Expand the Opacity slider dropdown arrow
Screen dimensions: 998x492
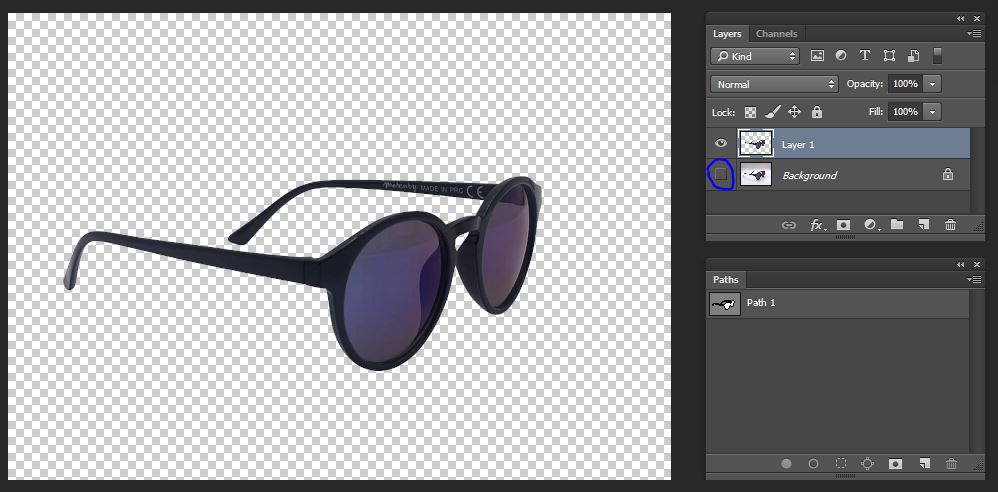coord(933,84)
